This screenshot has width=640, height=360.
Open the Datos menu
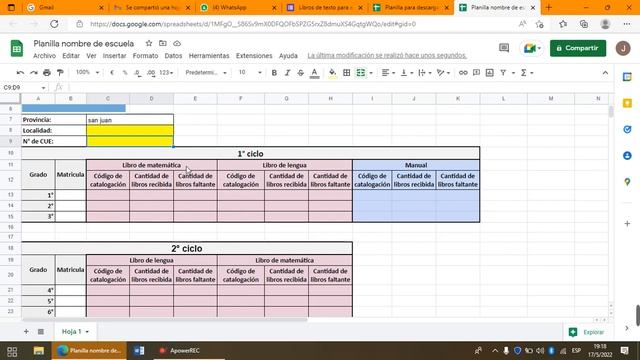173,56
